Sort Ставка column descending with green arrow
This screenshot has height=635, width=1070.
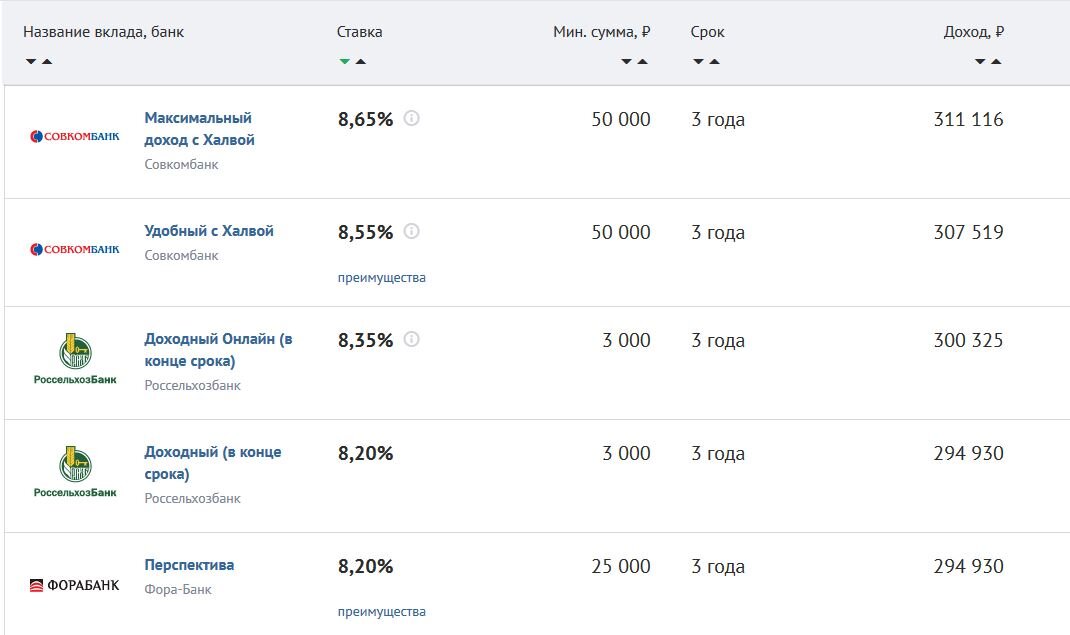click(x=344, y=62)
